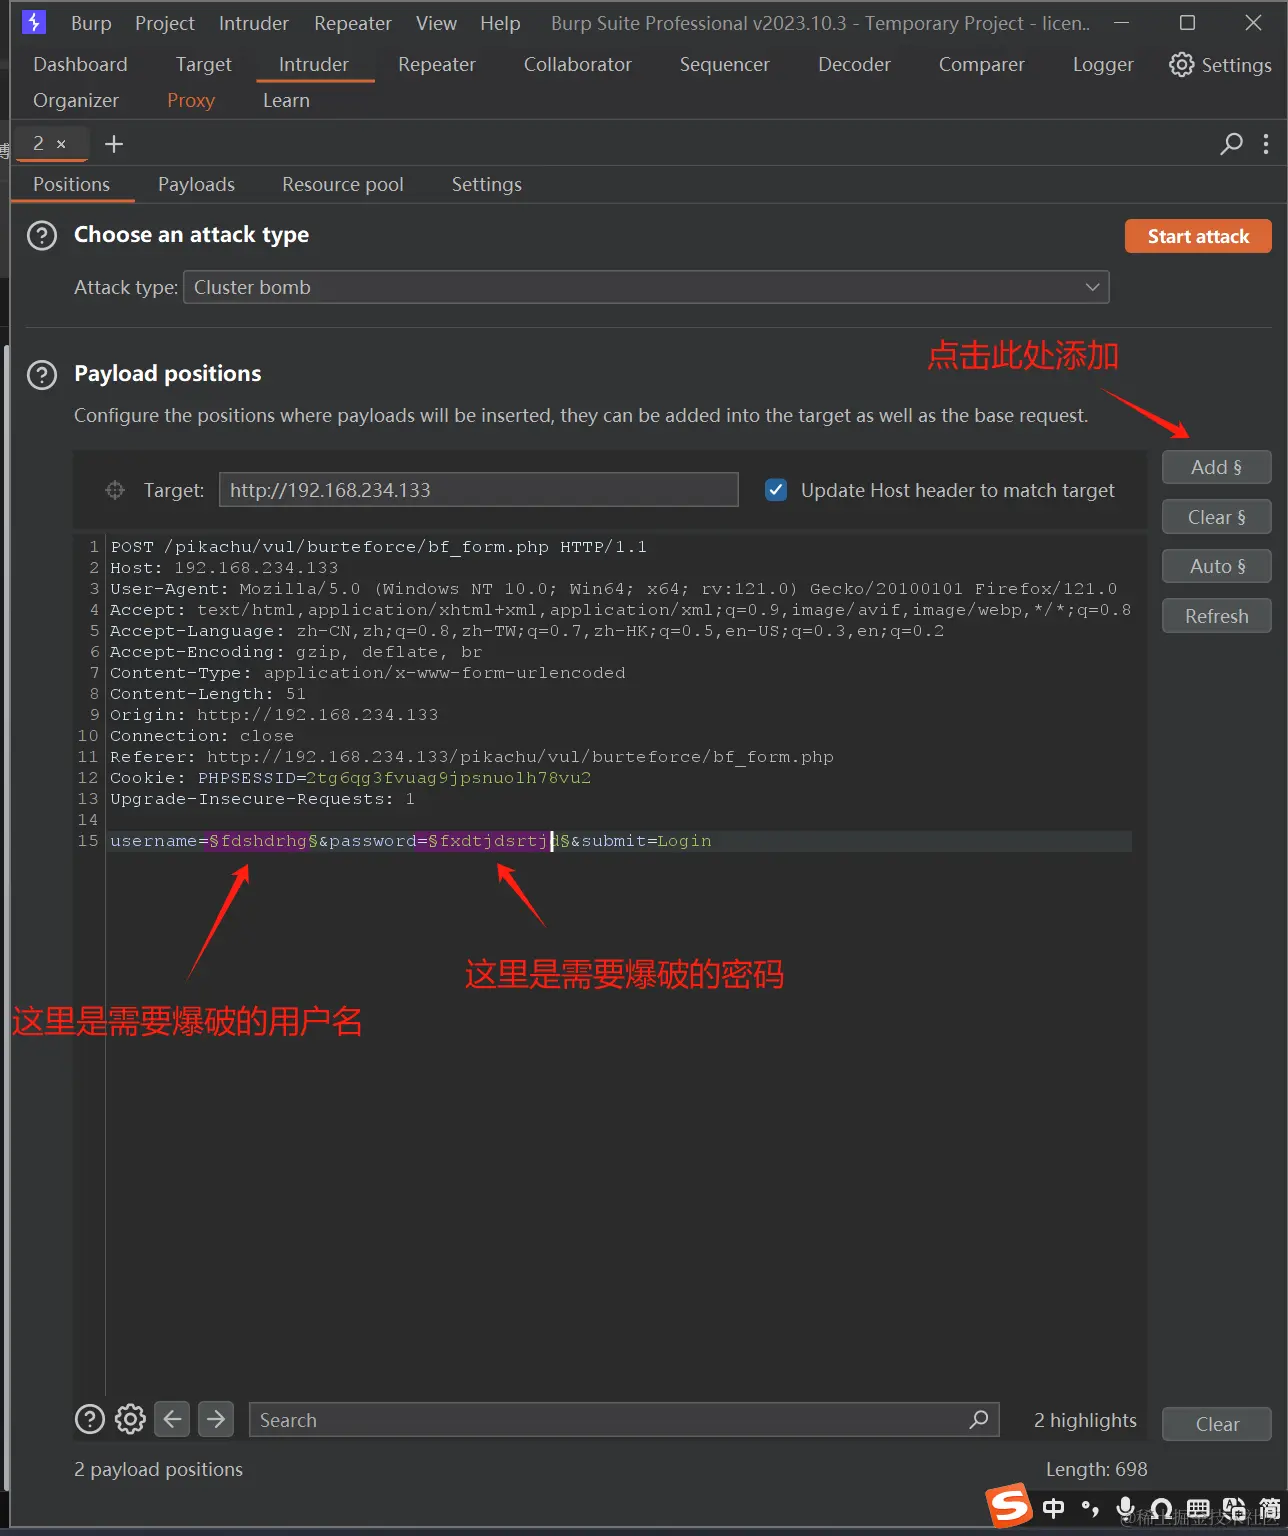Switch to the Learn tab

coord(286,101)
